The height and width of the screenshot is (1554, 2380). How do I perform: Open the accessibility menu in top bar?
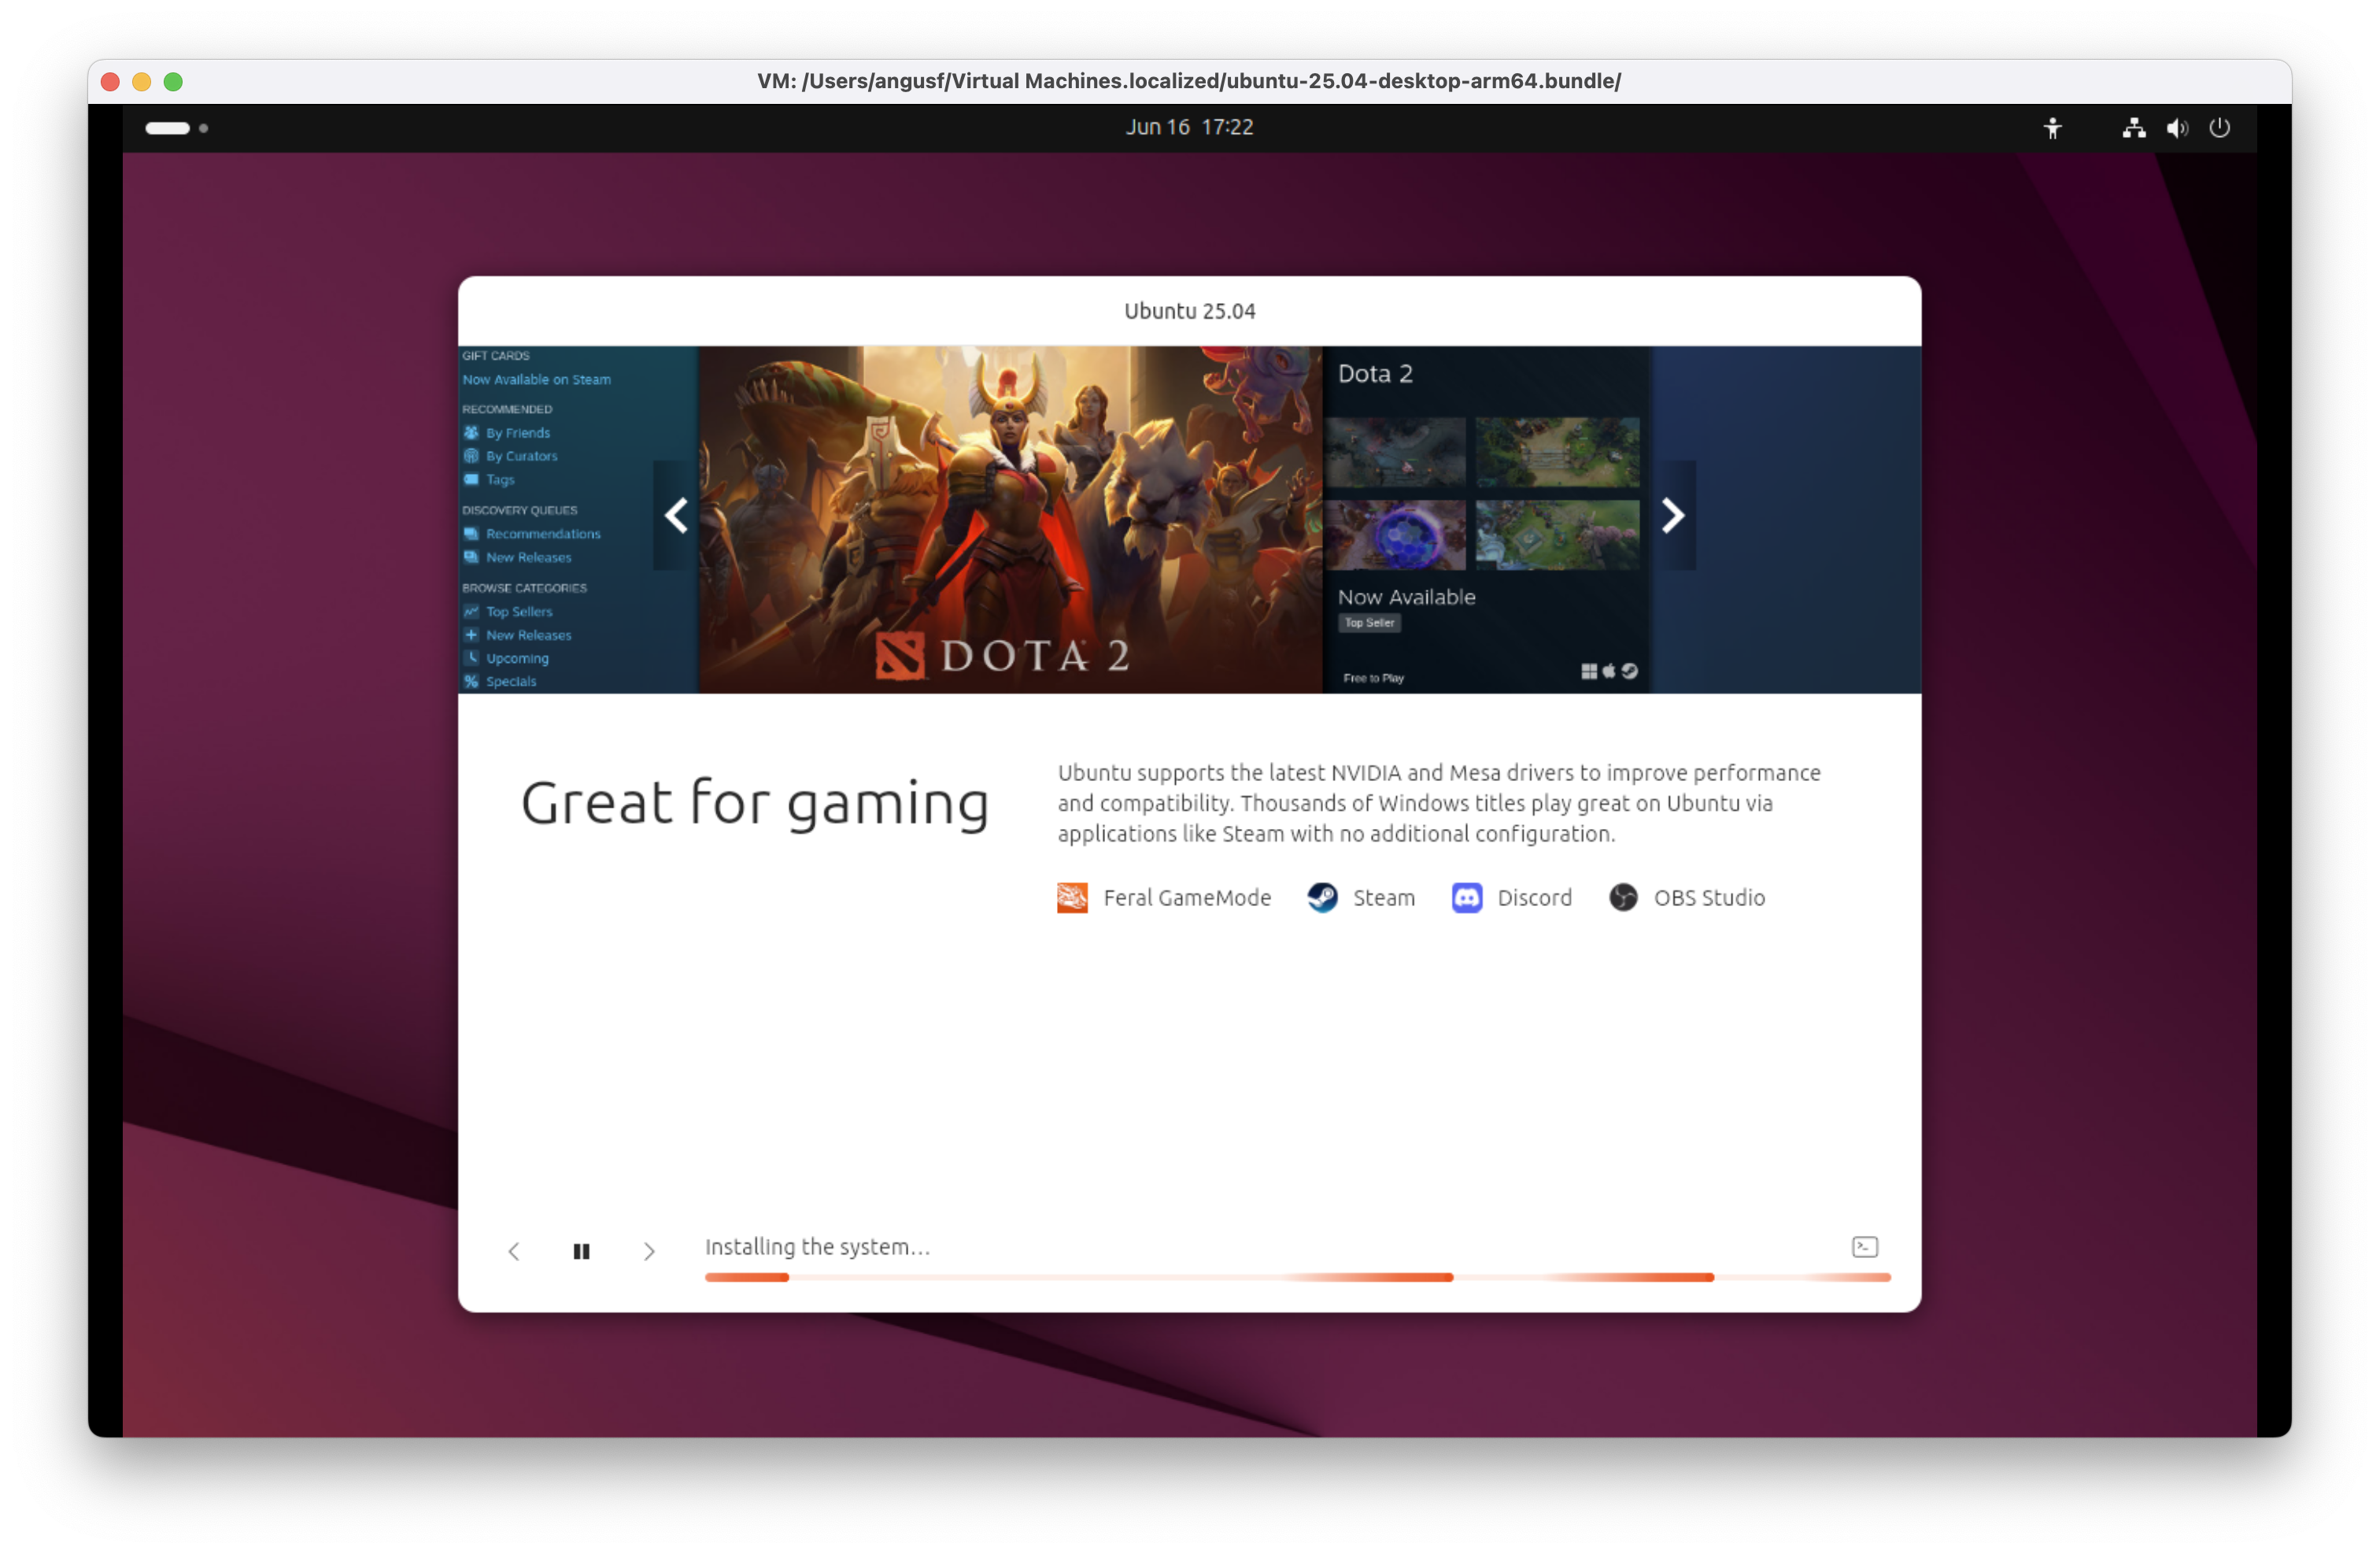point(2054,127)
